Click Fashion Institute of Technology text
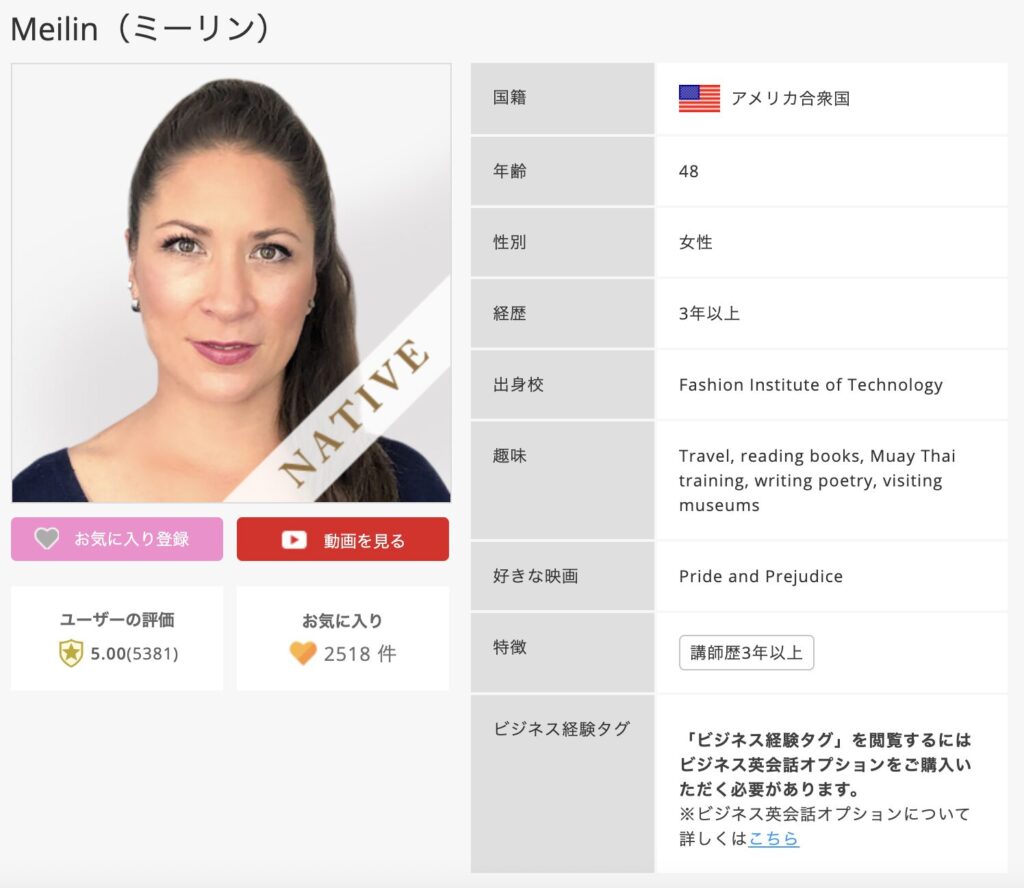 (x=810, y=385)
